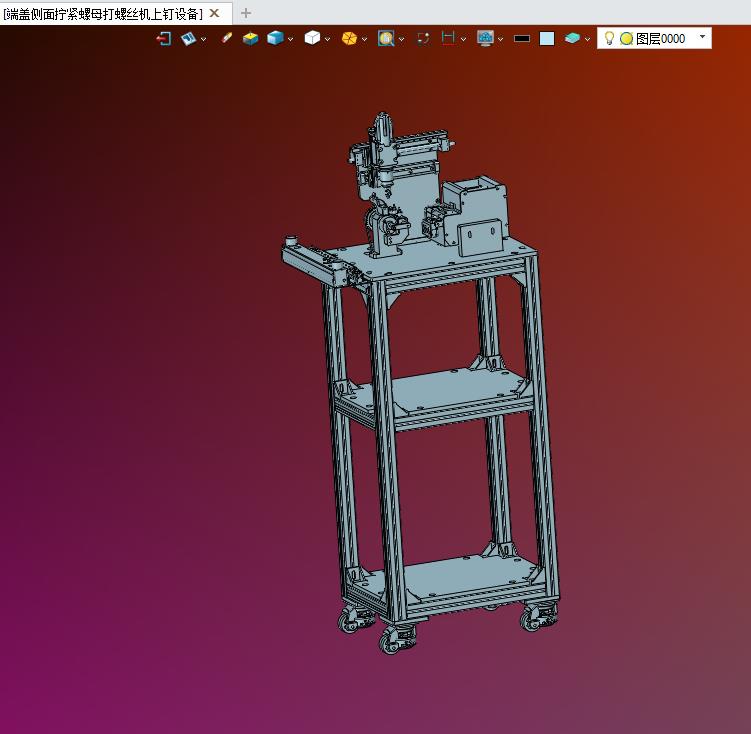The height and width of the screenshot is (734, 751).
Task: Click the yellow circle layer color indicator
Action: [x=626, y=39]
